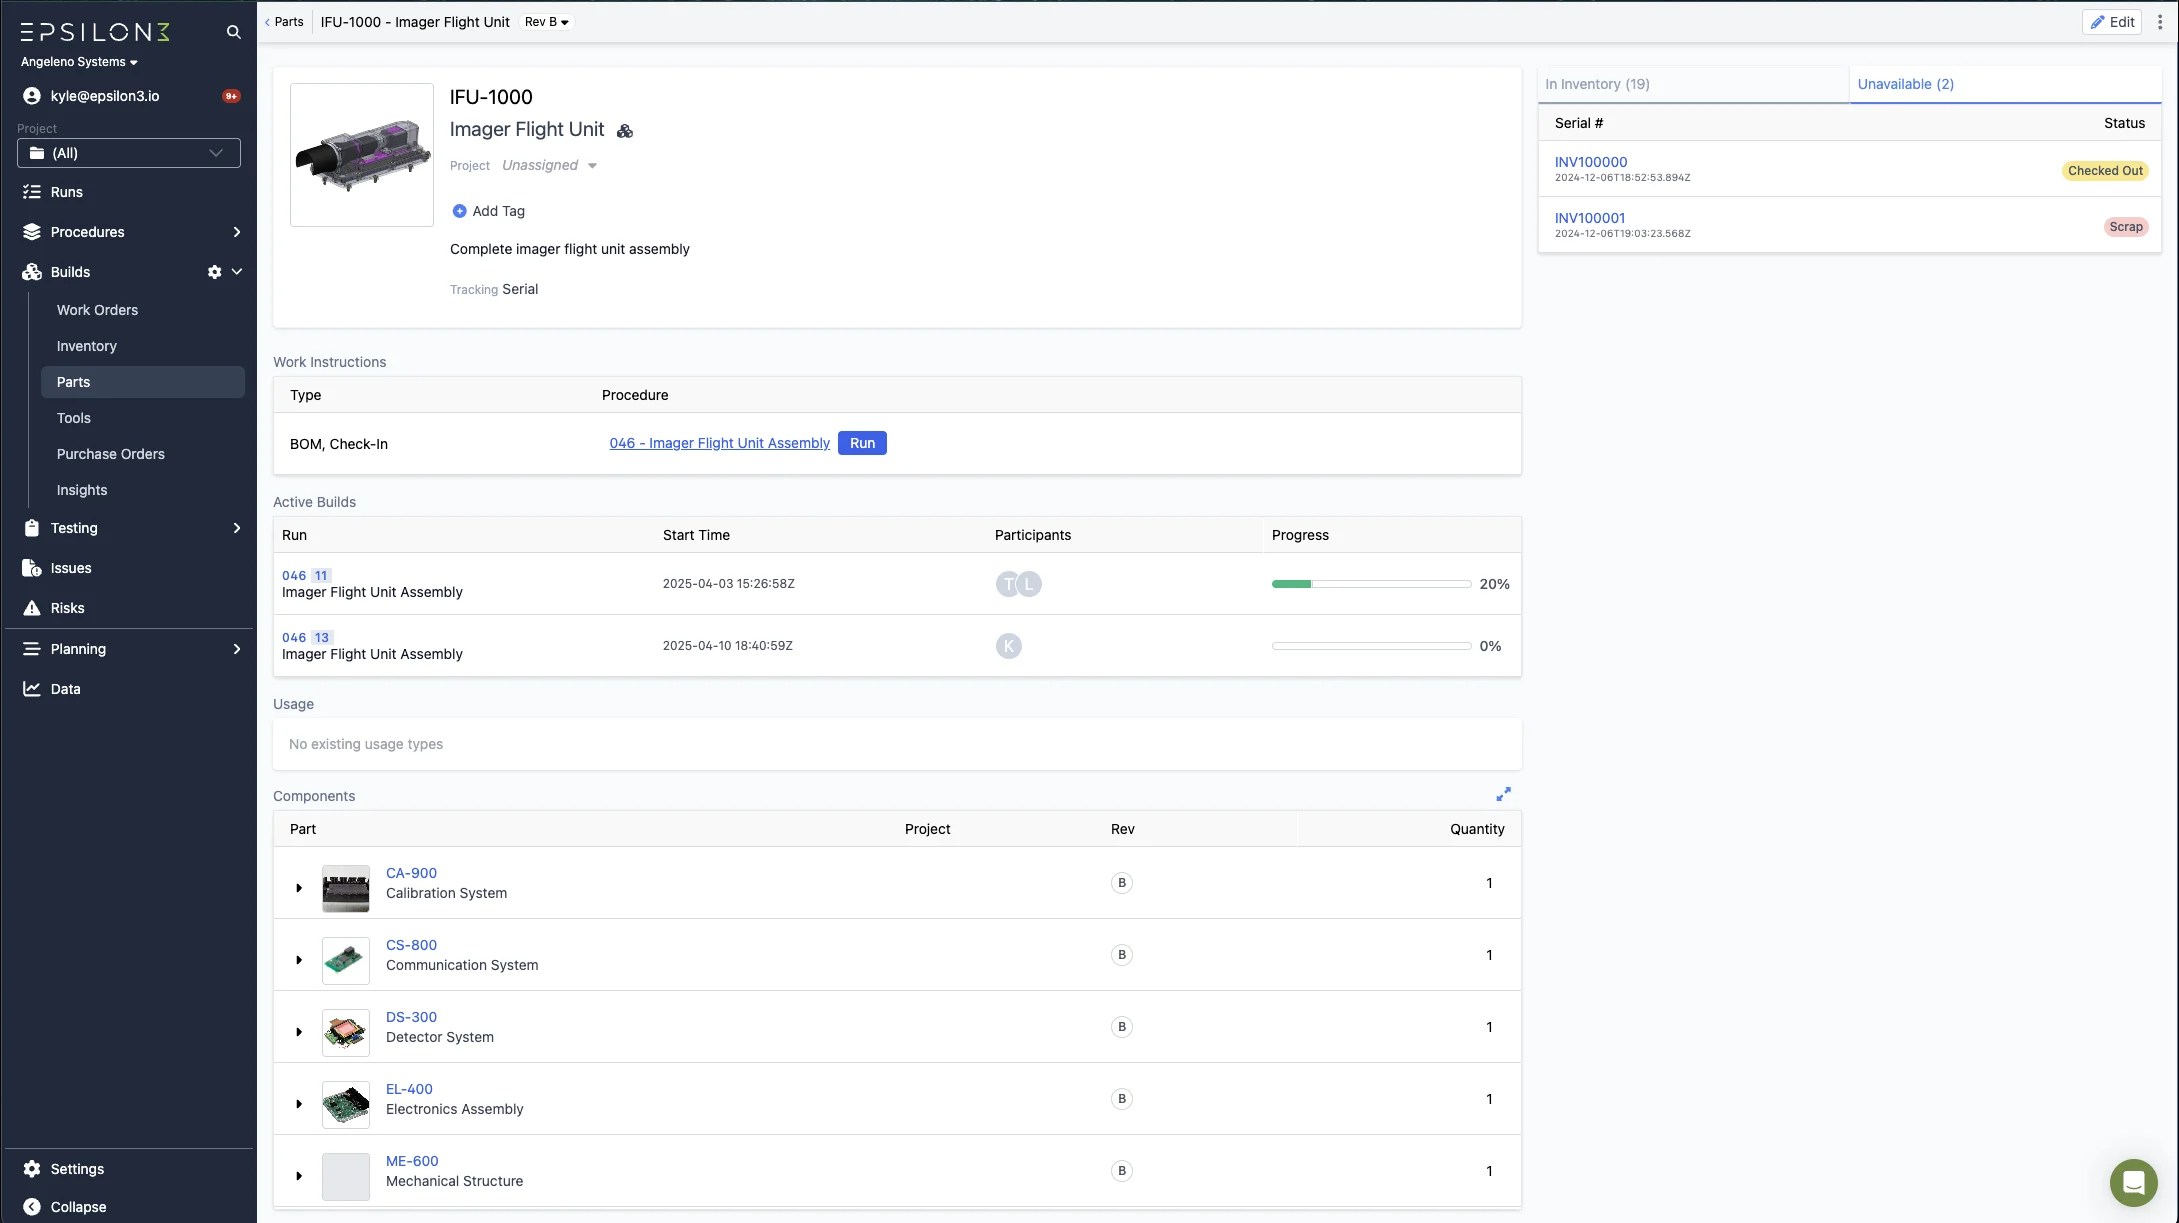The width and height of the screenshot is (2179, 1223).
Task: Open the Risks warning icon page
Action: (x=32, y=608)
